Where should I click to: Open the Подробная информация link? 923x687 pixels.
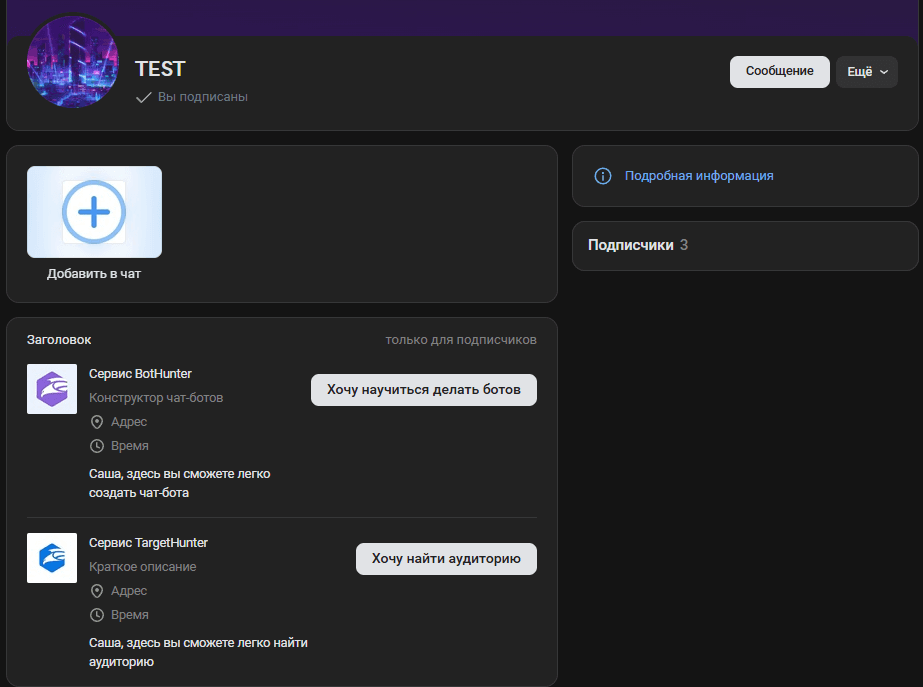click(698, 176)
